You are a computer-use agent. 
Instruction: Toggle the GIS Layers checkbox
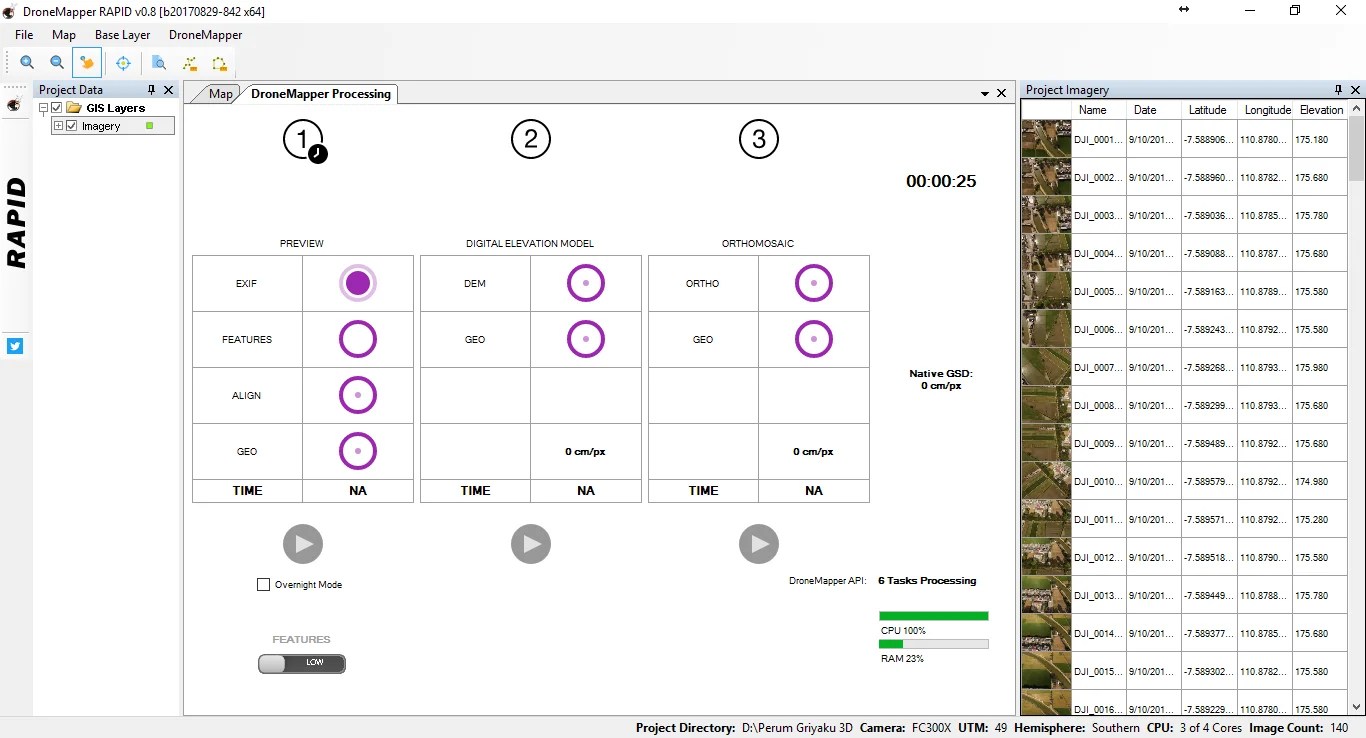56,107
